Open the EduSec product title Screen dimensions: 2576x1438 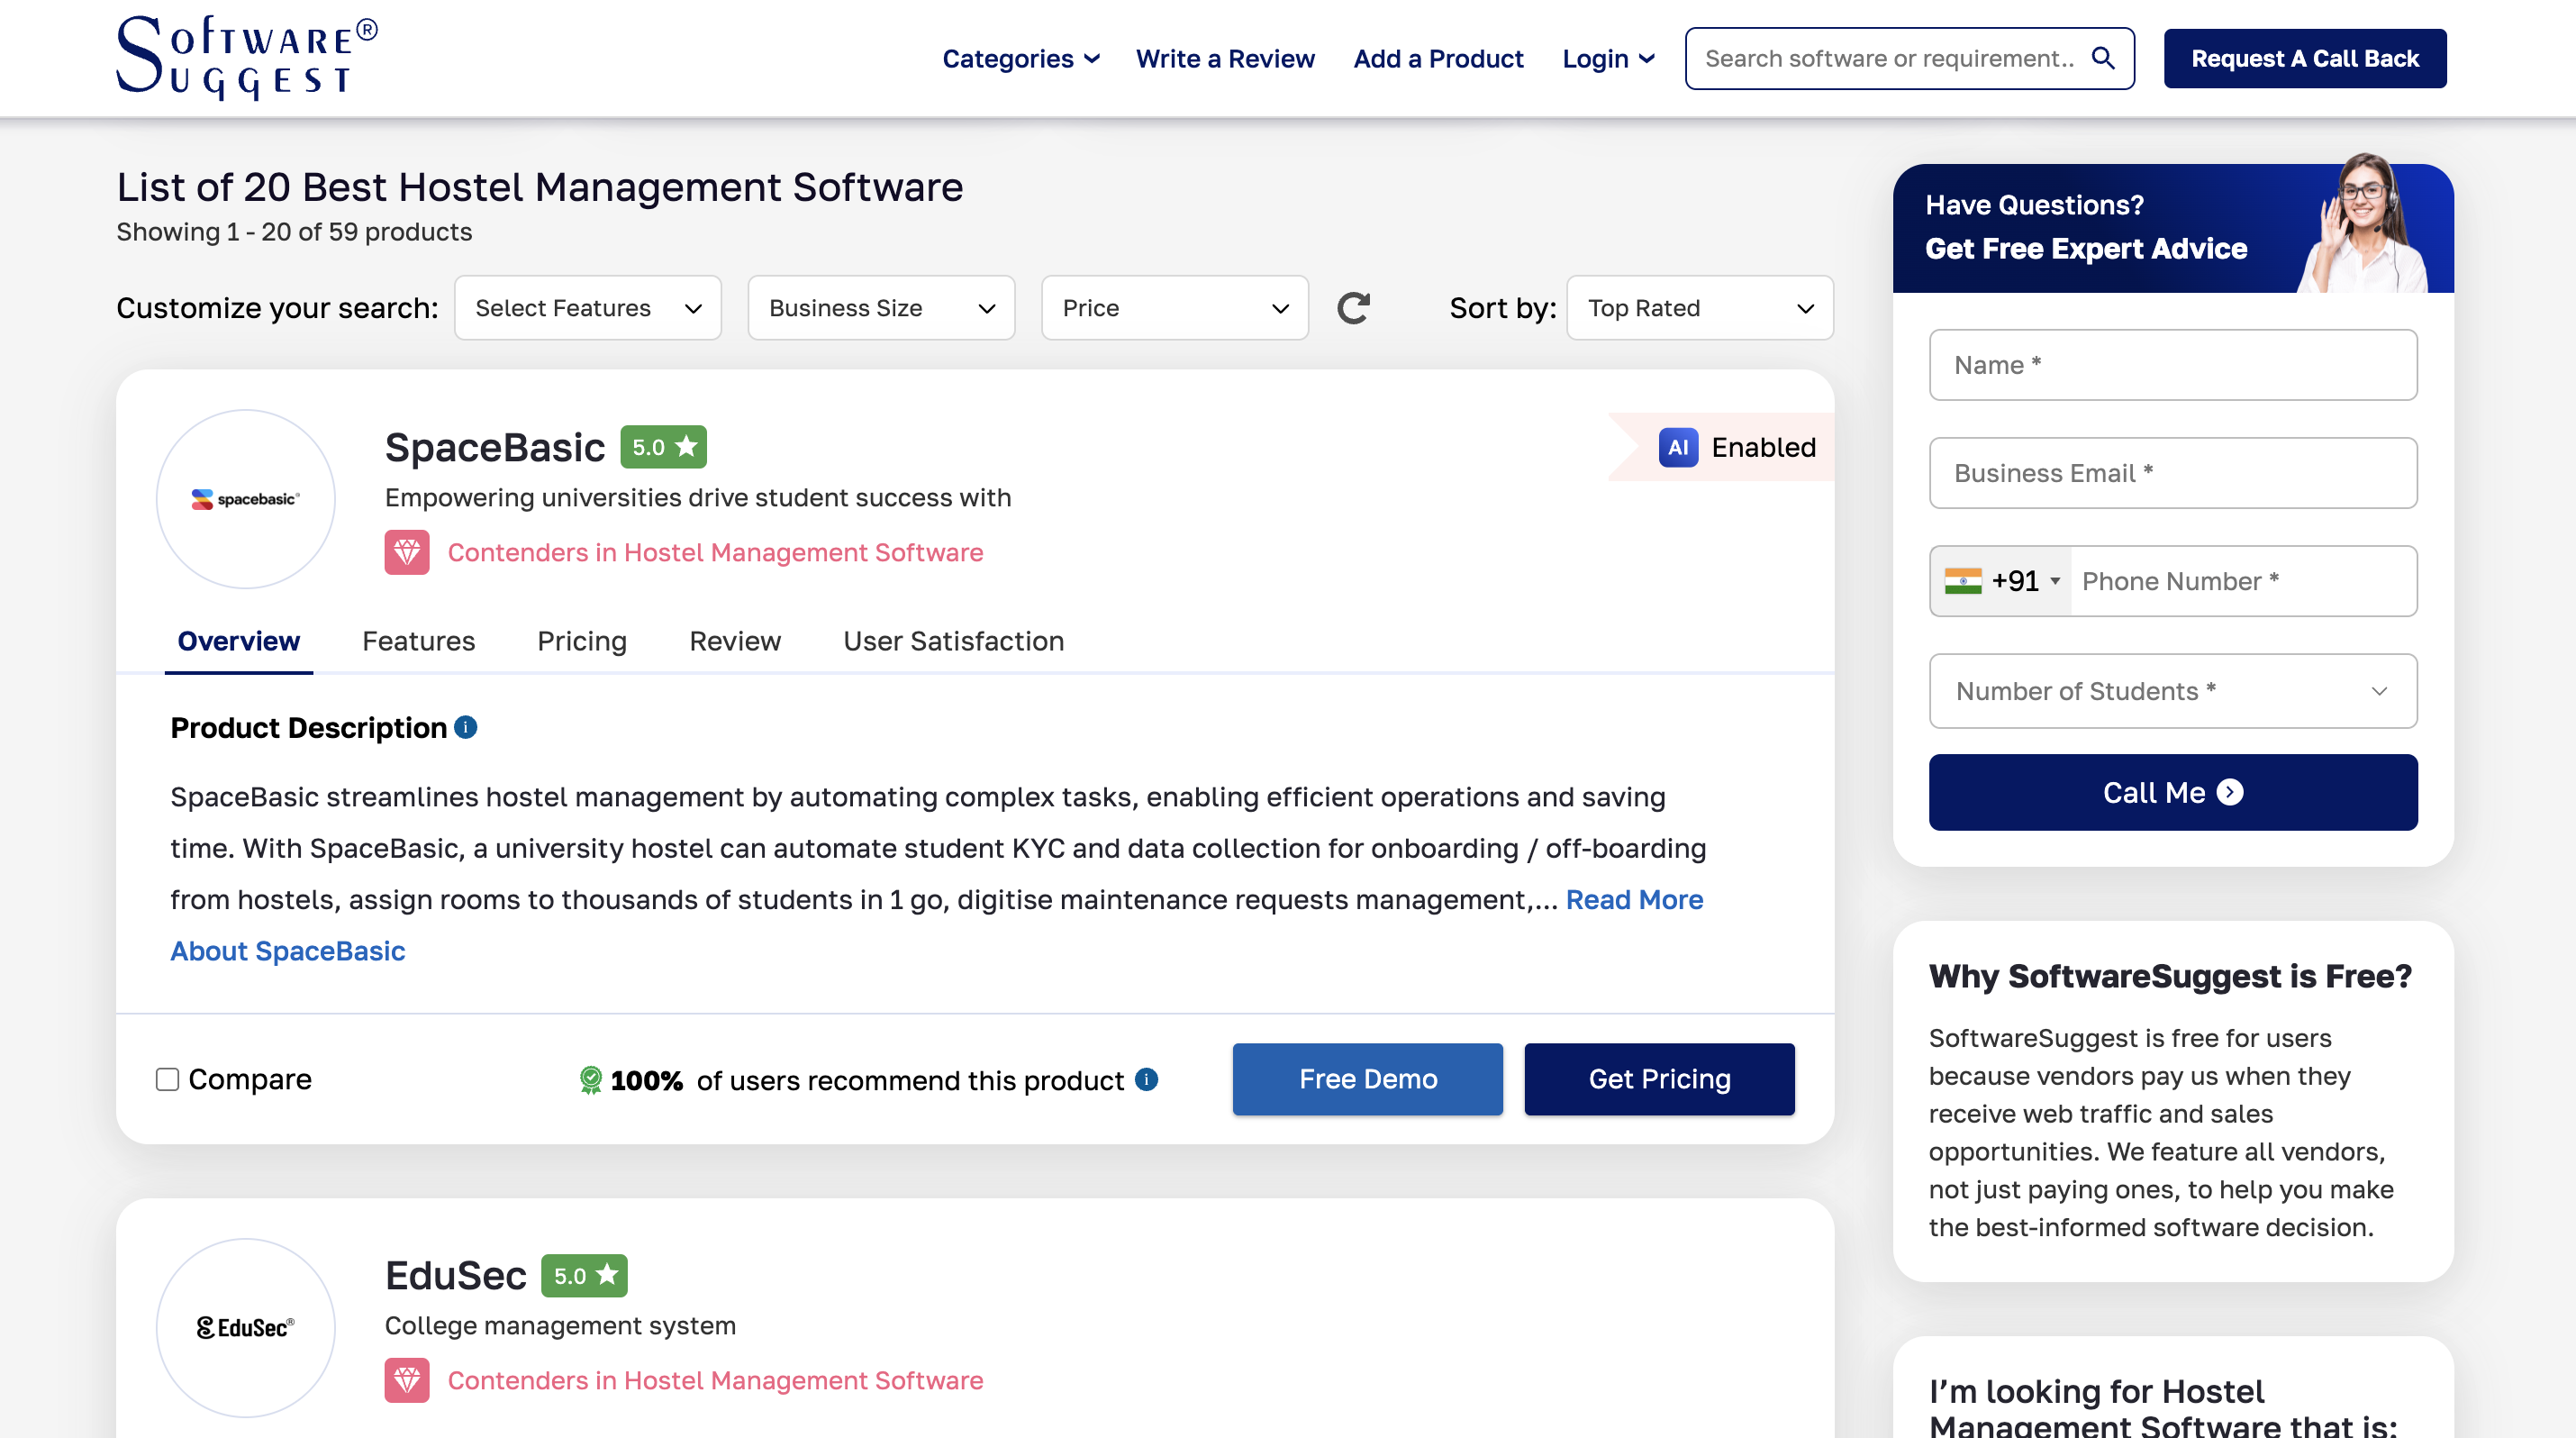pos(456,1275)
